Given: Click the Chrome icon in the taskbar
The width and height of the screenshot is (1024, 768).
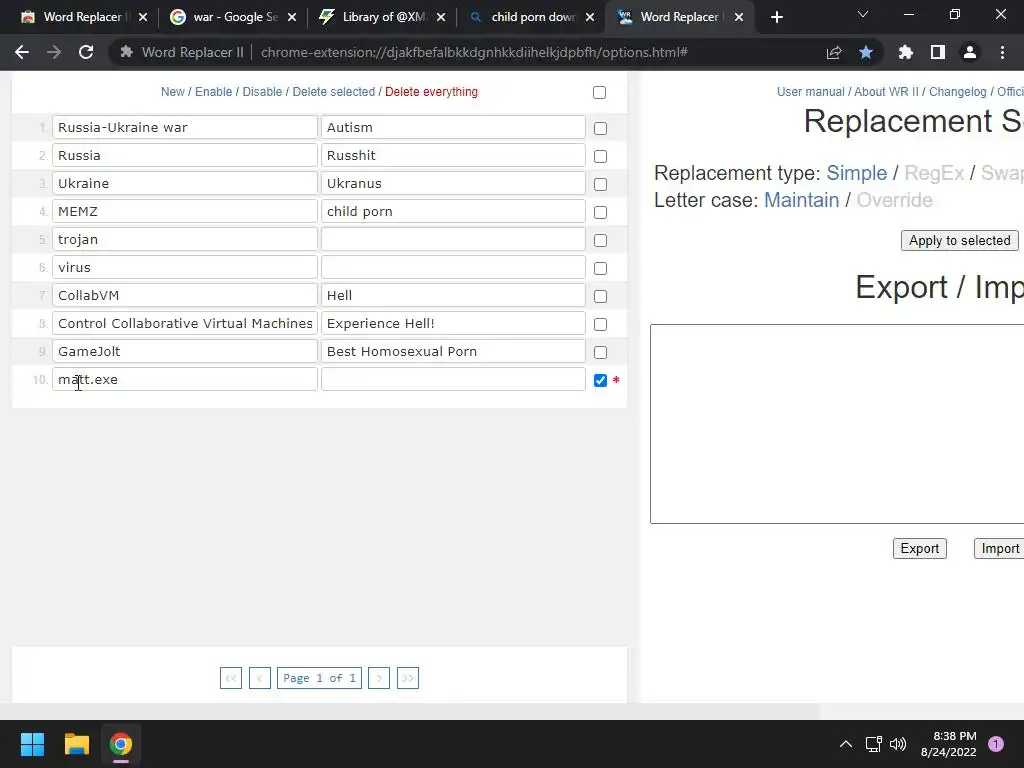Looking at the screenshot, I should point(121,744).
